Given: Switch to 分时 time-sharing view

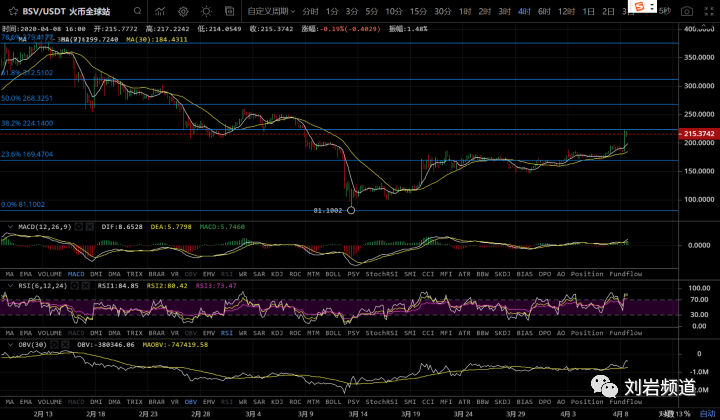Looking at the screenshot, I should click(310, 11).
